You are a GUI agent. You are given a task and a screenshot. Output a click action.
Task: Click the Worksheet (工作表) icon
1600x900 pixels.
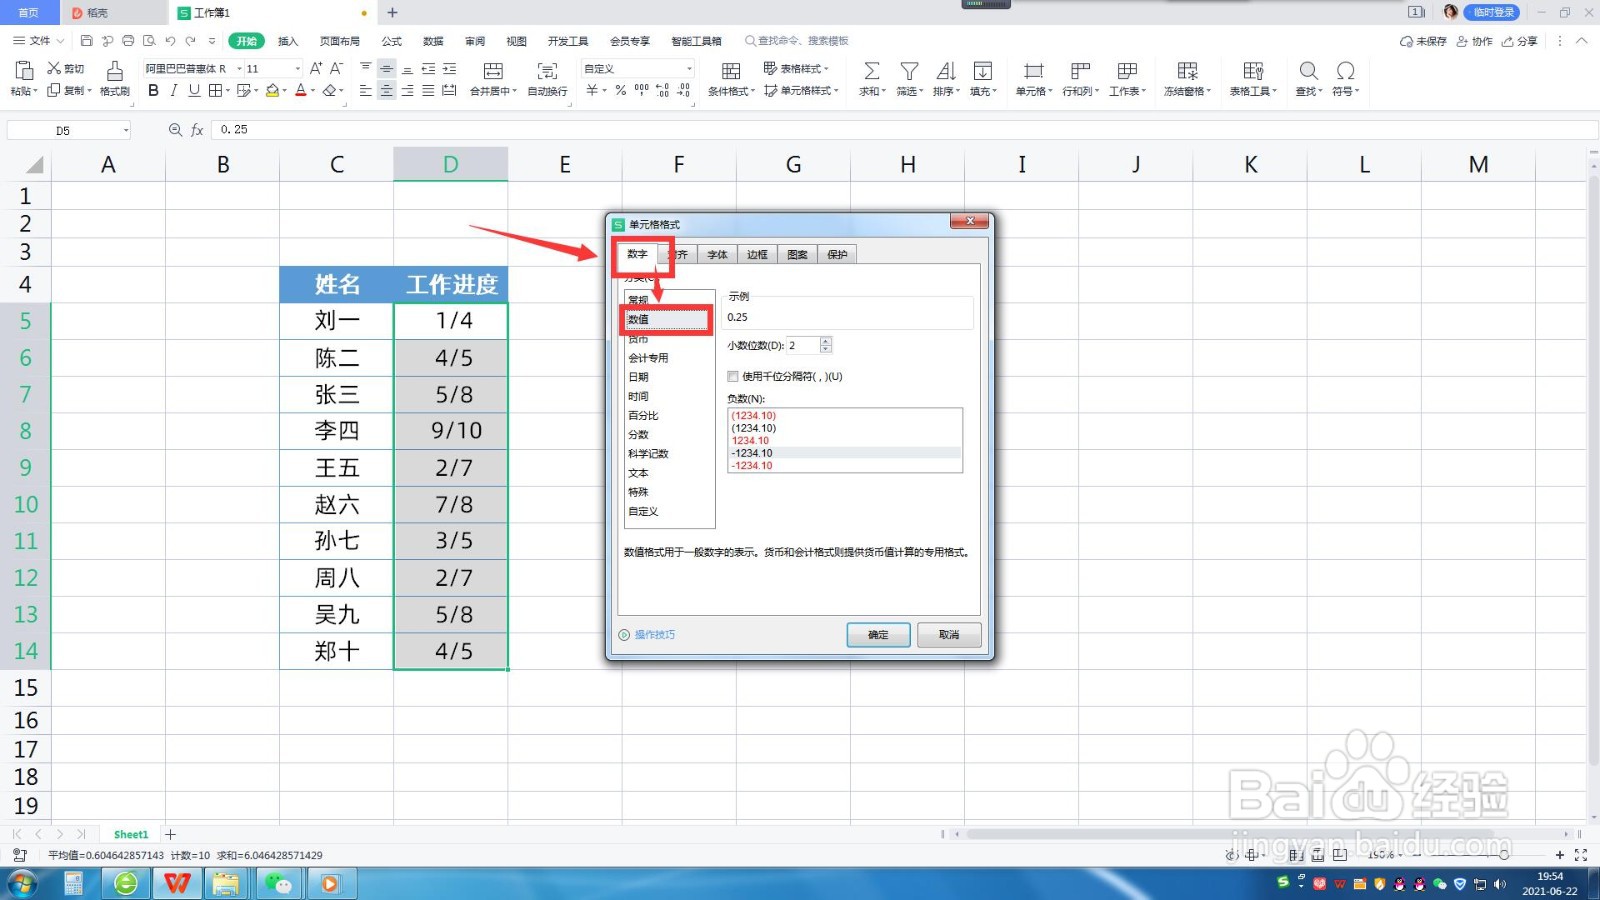tap(1127, 71)
